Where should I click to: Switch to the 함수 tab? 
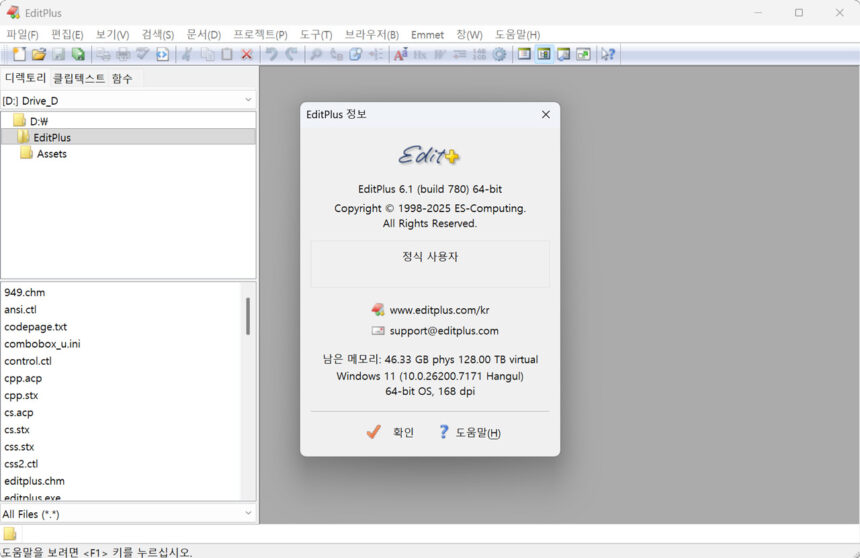(122, 78)
